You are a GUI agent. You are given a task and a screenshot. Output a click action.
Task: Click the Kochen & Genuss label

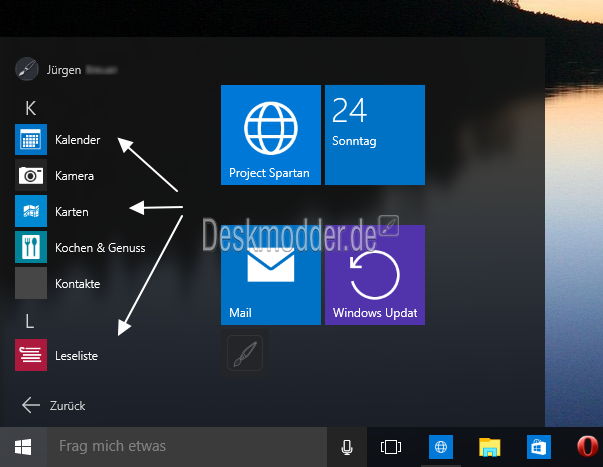click(x=100, y=248)
